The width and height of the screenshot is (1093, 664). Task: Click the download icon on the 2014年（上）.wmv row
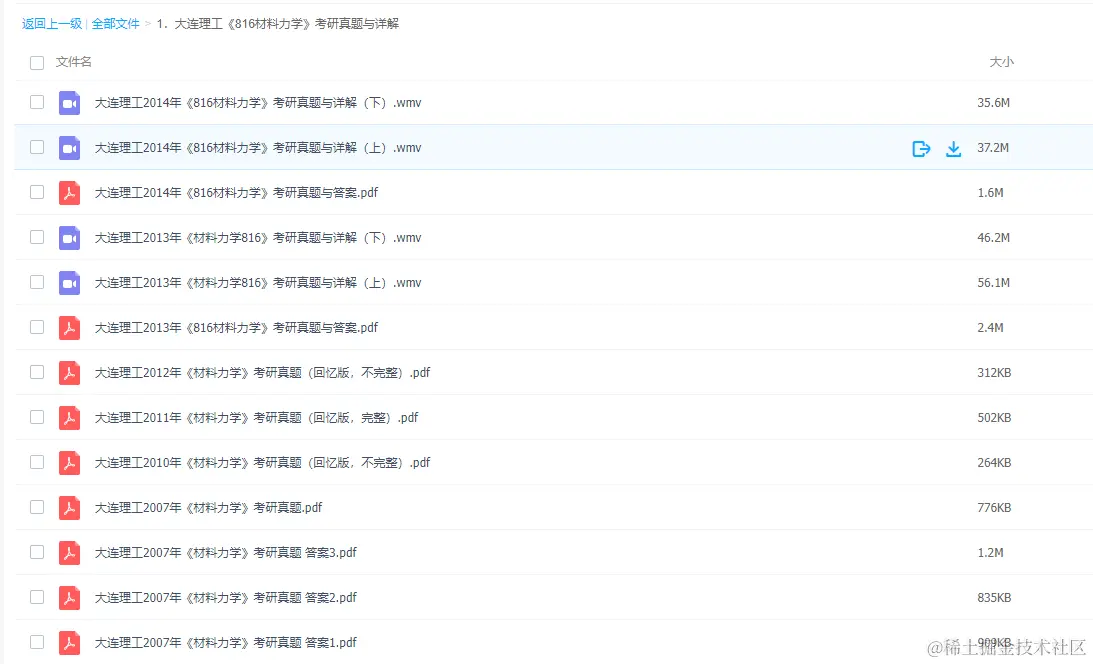[x=953, y=148]
